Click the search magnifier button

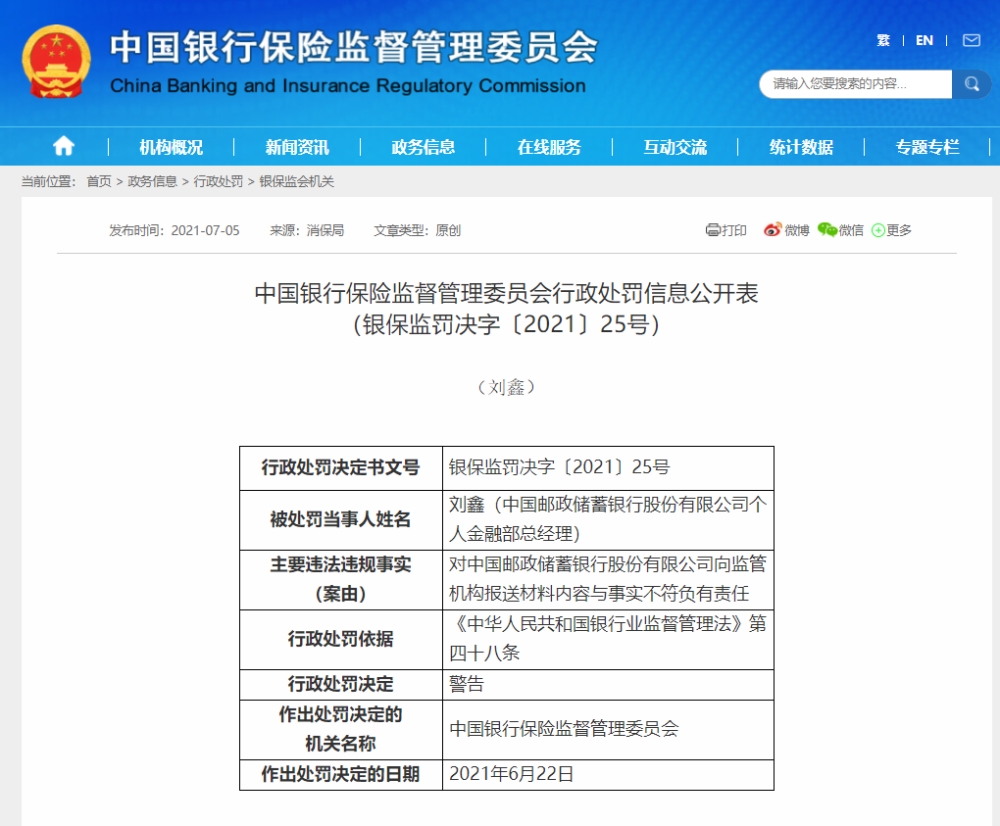pyautogui.click(x=971, y=84)
